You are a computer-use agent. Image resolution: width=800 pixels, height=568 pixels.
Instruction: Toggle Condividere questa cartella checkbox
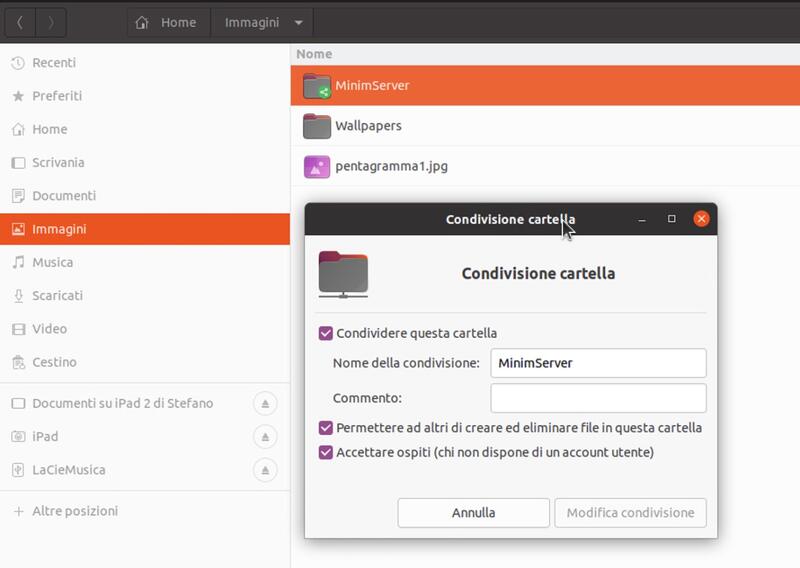(x=326, y=333)
